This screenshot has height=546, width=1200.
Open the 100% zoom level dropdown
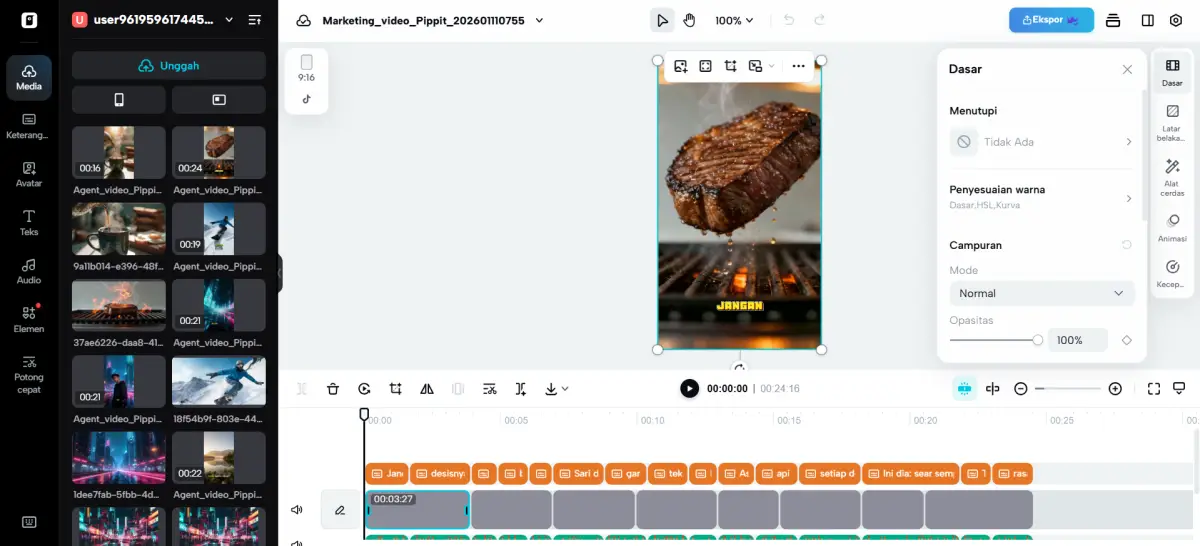pos(734,20)
